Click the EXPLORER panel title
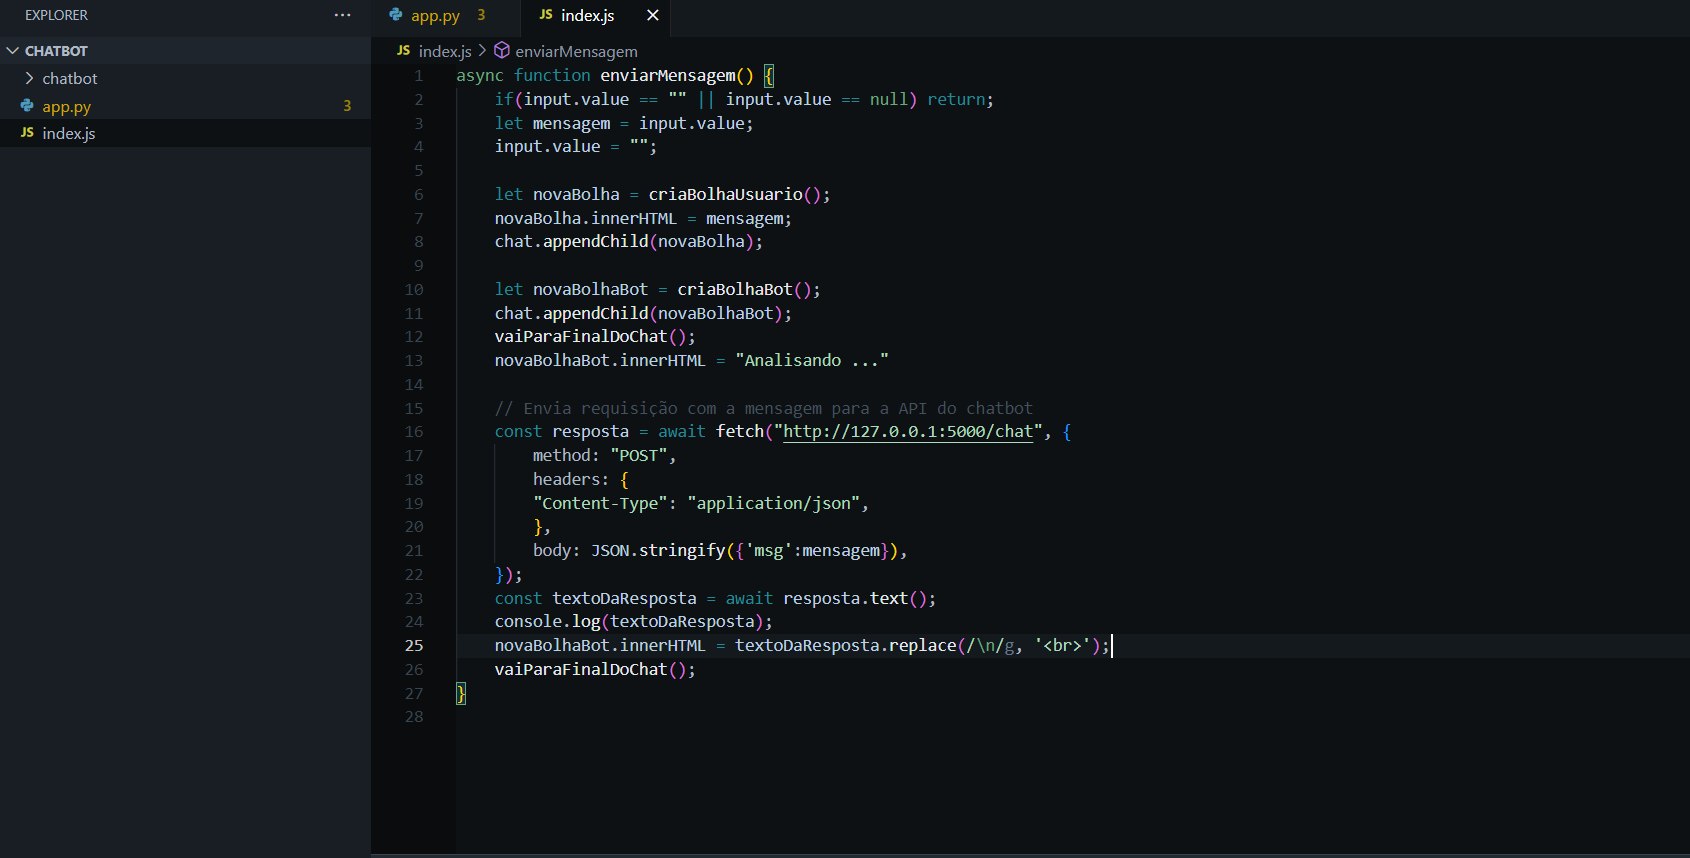Screen dimensions: 1690x858 (x=56, y=15)
